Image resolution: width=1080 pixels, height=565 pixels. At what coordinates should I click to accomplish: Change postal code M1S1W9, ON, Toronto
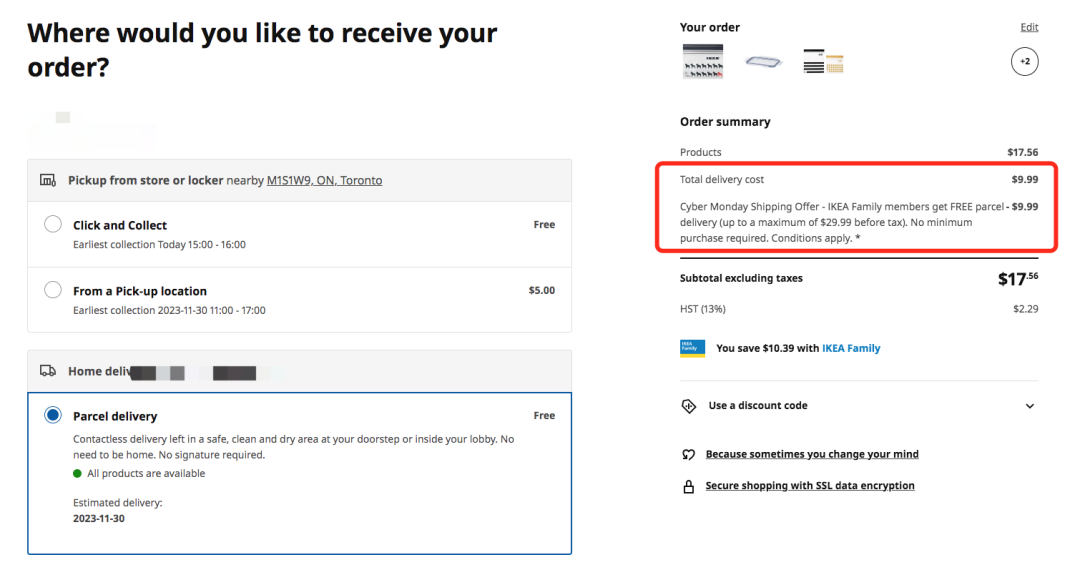(x=324, y=181)
